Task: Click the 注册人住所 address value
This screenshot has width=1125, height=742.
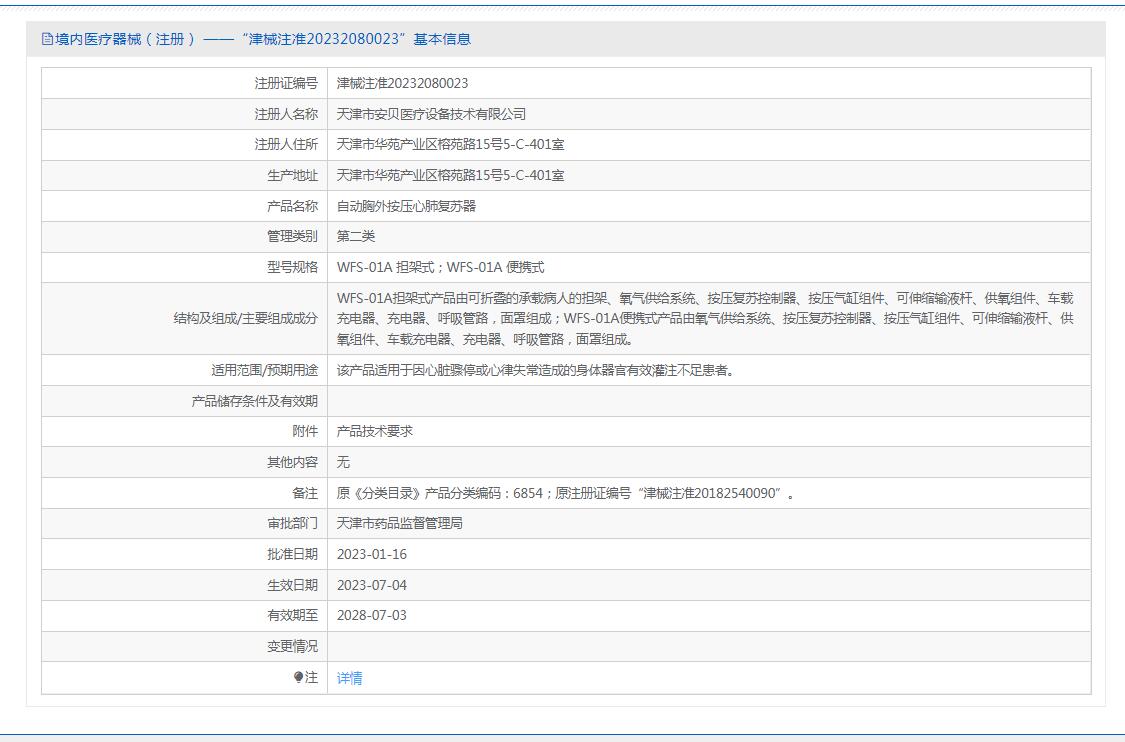Action: 451,144
